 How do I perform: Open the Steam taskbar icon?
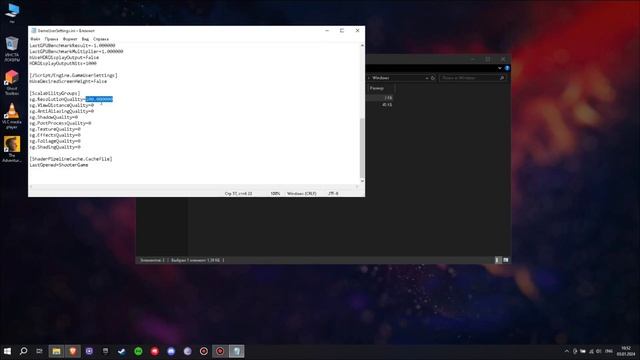pyautogui.click(x=122, y=351)
